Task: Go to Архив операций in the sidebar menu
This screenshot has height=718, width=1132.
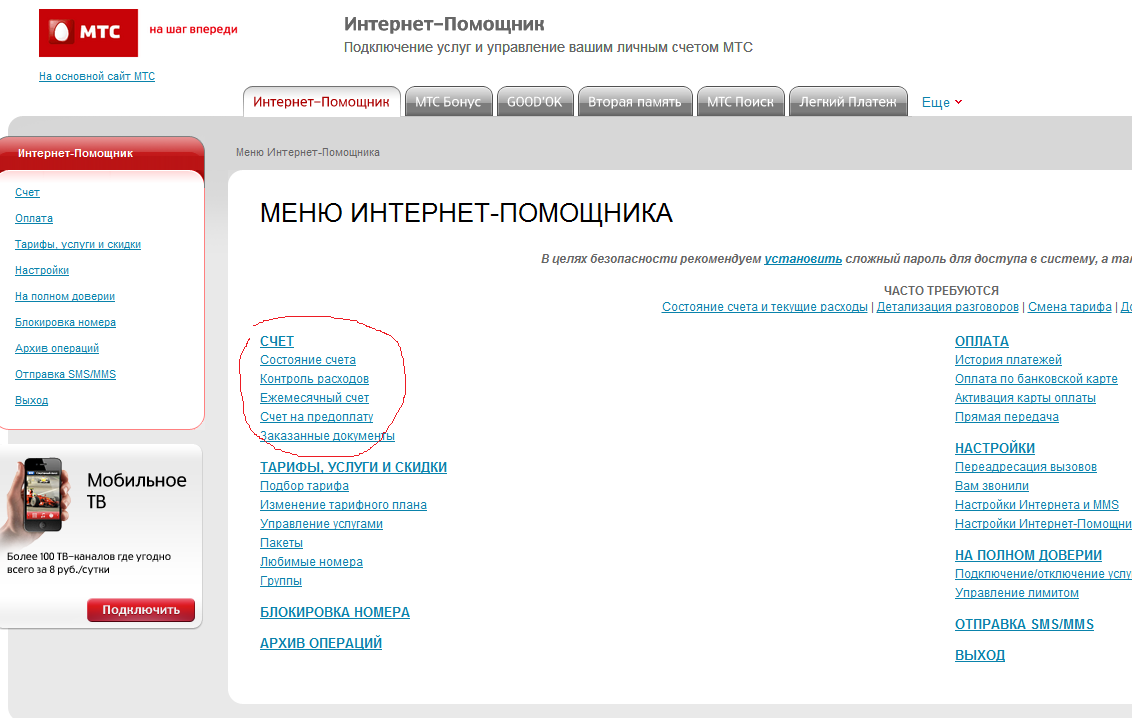Action: [x=57, y=348]
